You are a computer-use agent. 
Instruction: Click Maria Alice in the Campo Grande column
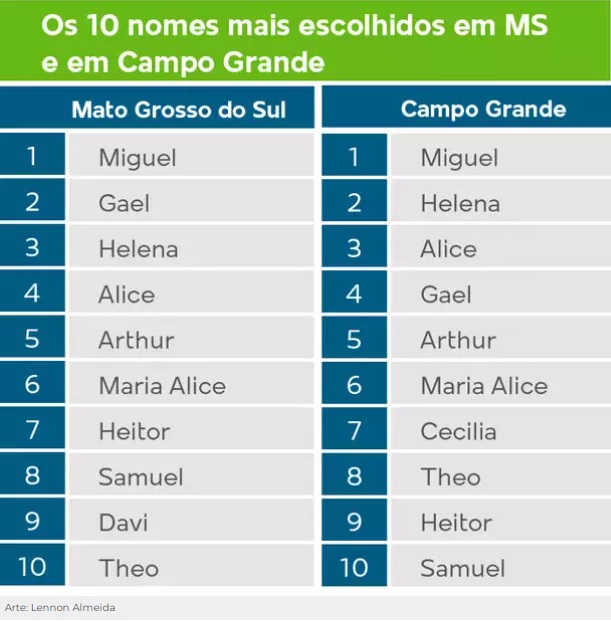click(484, 386)
